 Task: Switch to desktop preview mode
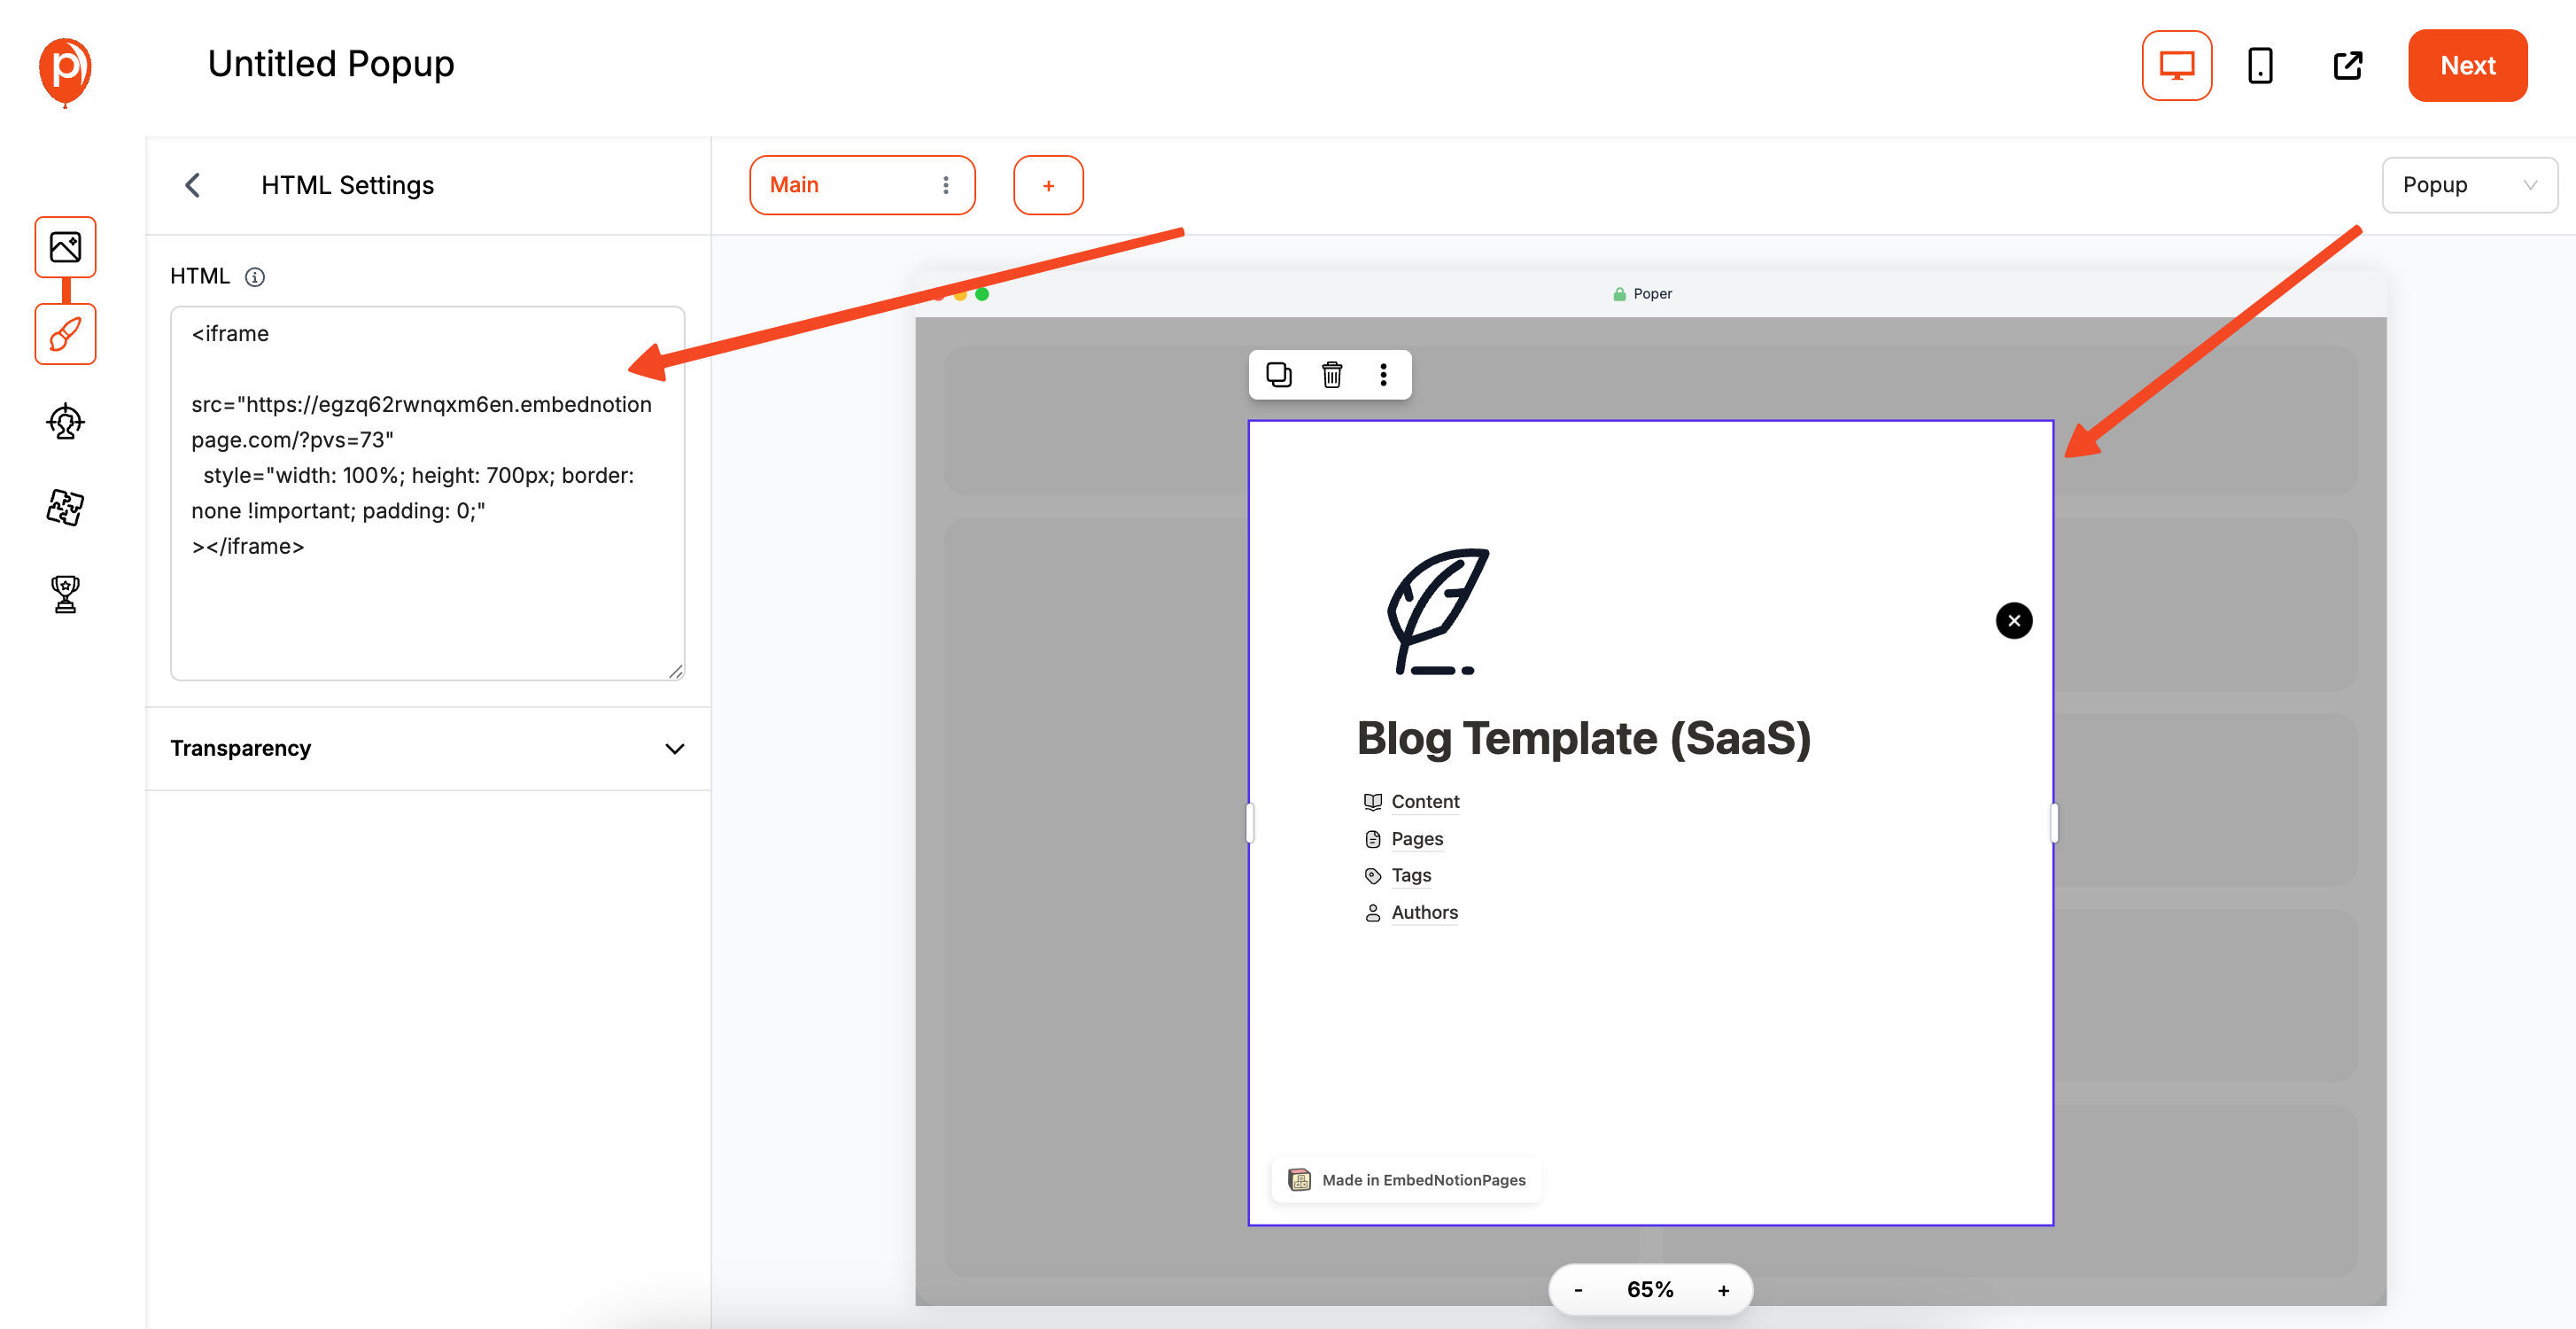coord(2176,66)
